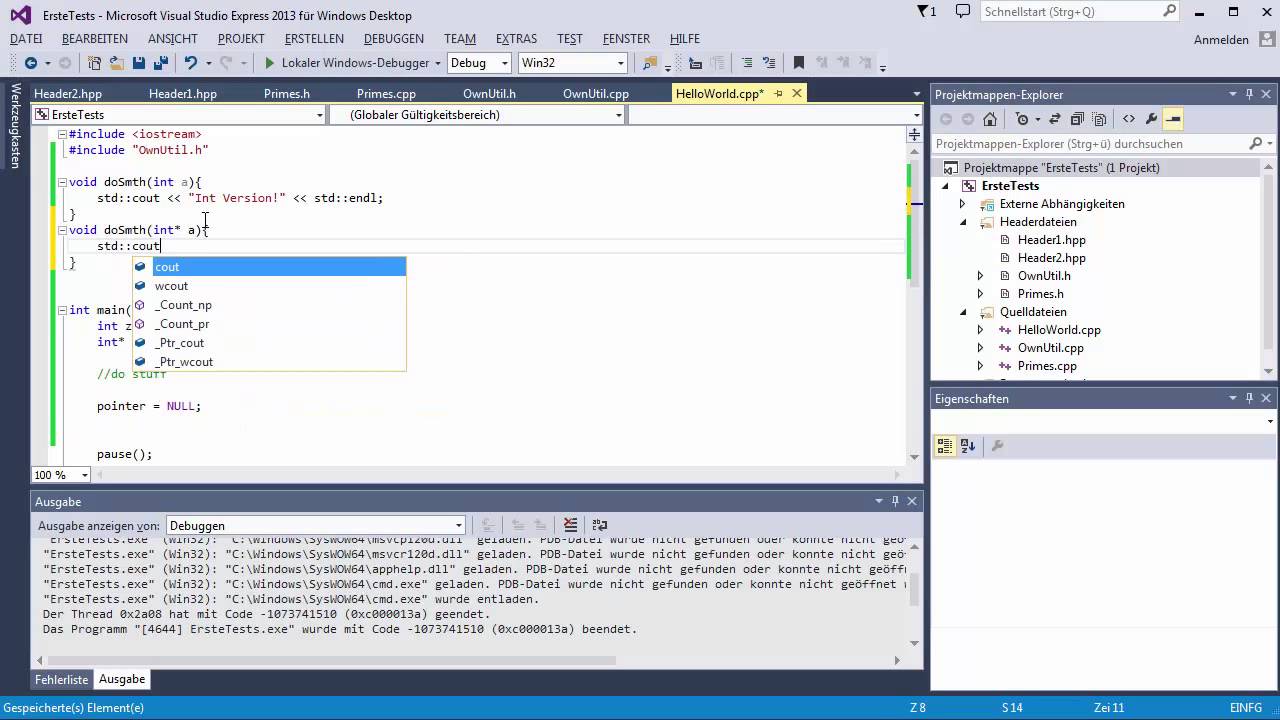The height and width of the screenshot is (720, 1280).
Task: Collapse all icon in Projektmappen-Explorer
Action: 1076,119
